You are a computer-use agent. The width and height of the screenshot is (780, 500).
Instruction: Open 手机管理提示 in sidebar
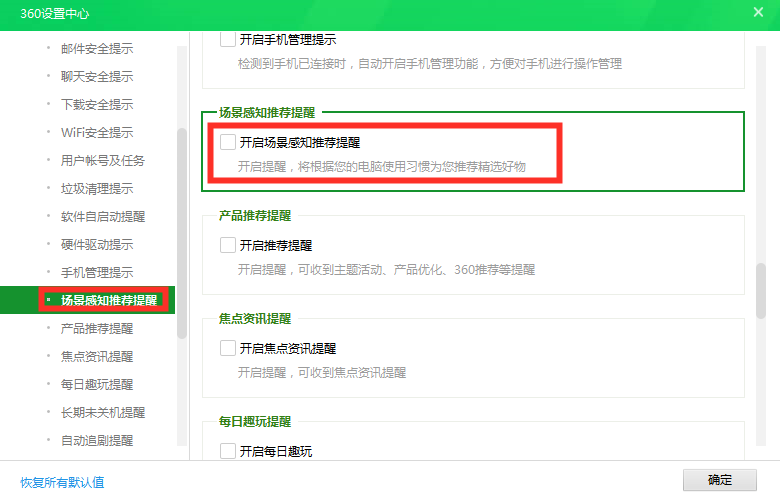point(97,273)
